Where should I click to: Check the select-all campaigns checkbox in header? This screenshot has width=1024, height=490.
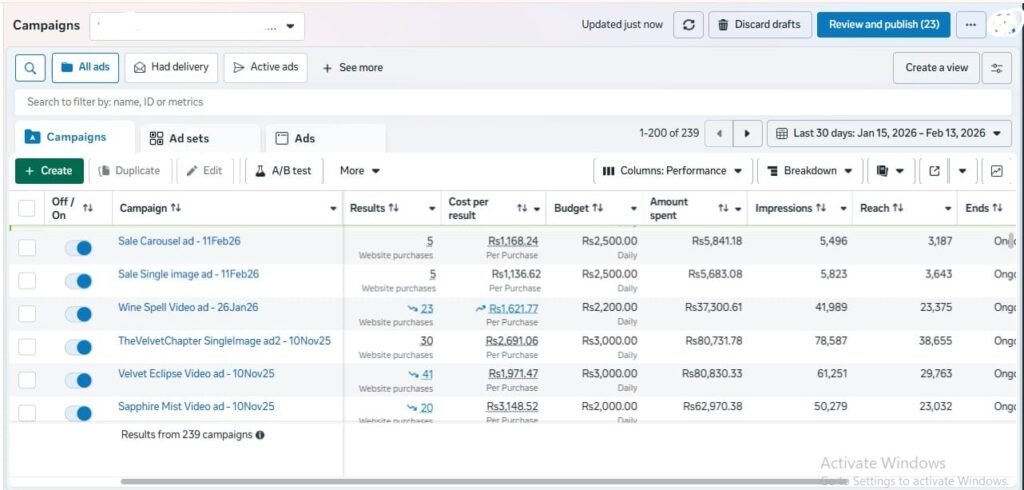pos(27,208)
